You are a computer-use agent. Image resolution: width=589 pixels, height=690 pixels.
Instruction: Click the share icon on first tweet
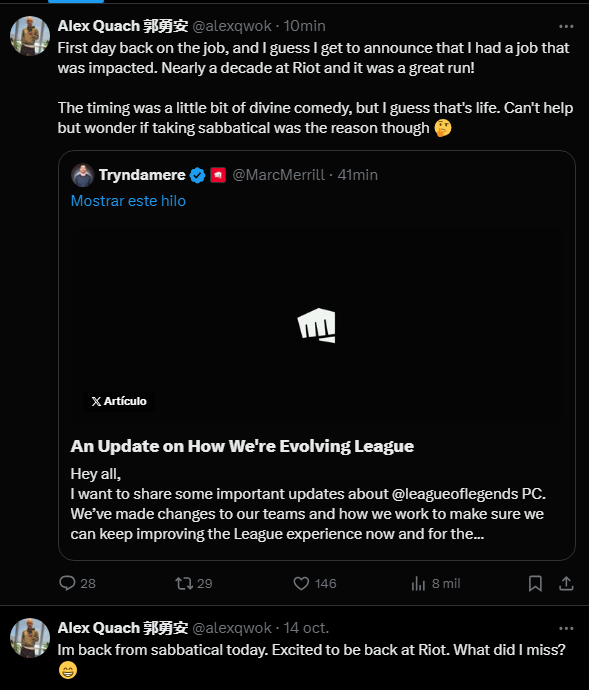[x=566, y=584]
